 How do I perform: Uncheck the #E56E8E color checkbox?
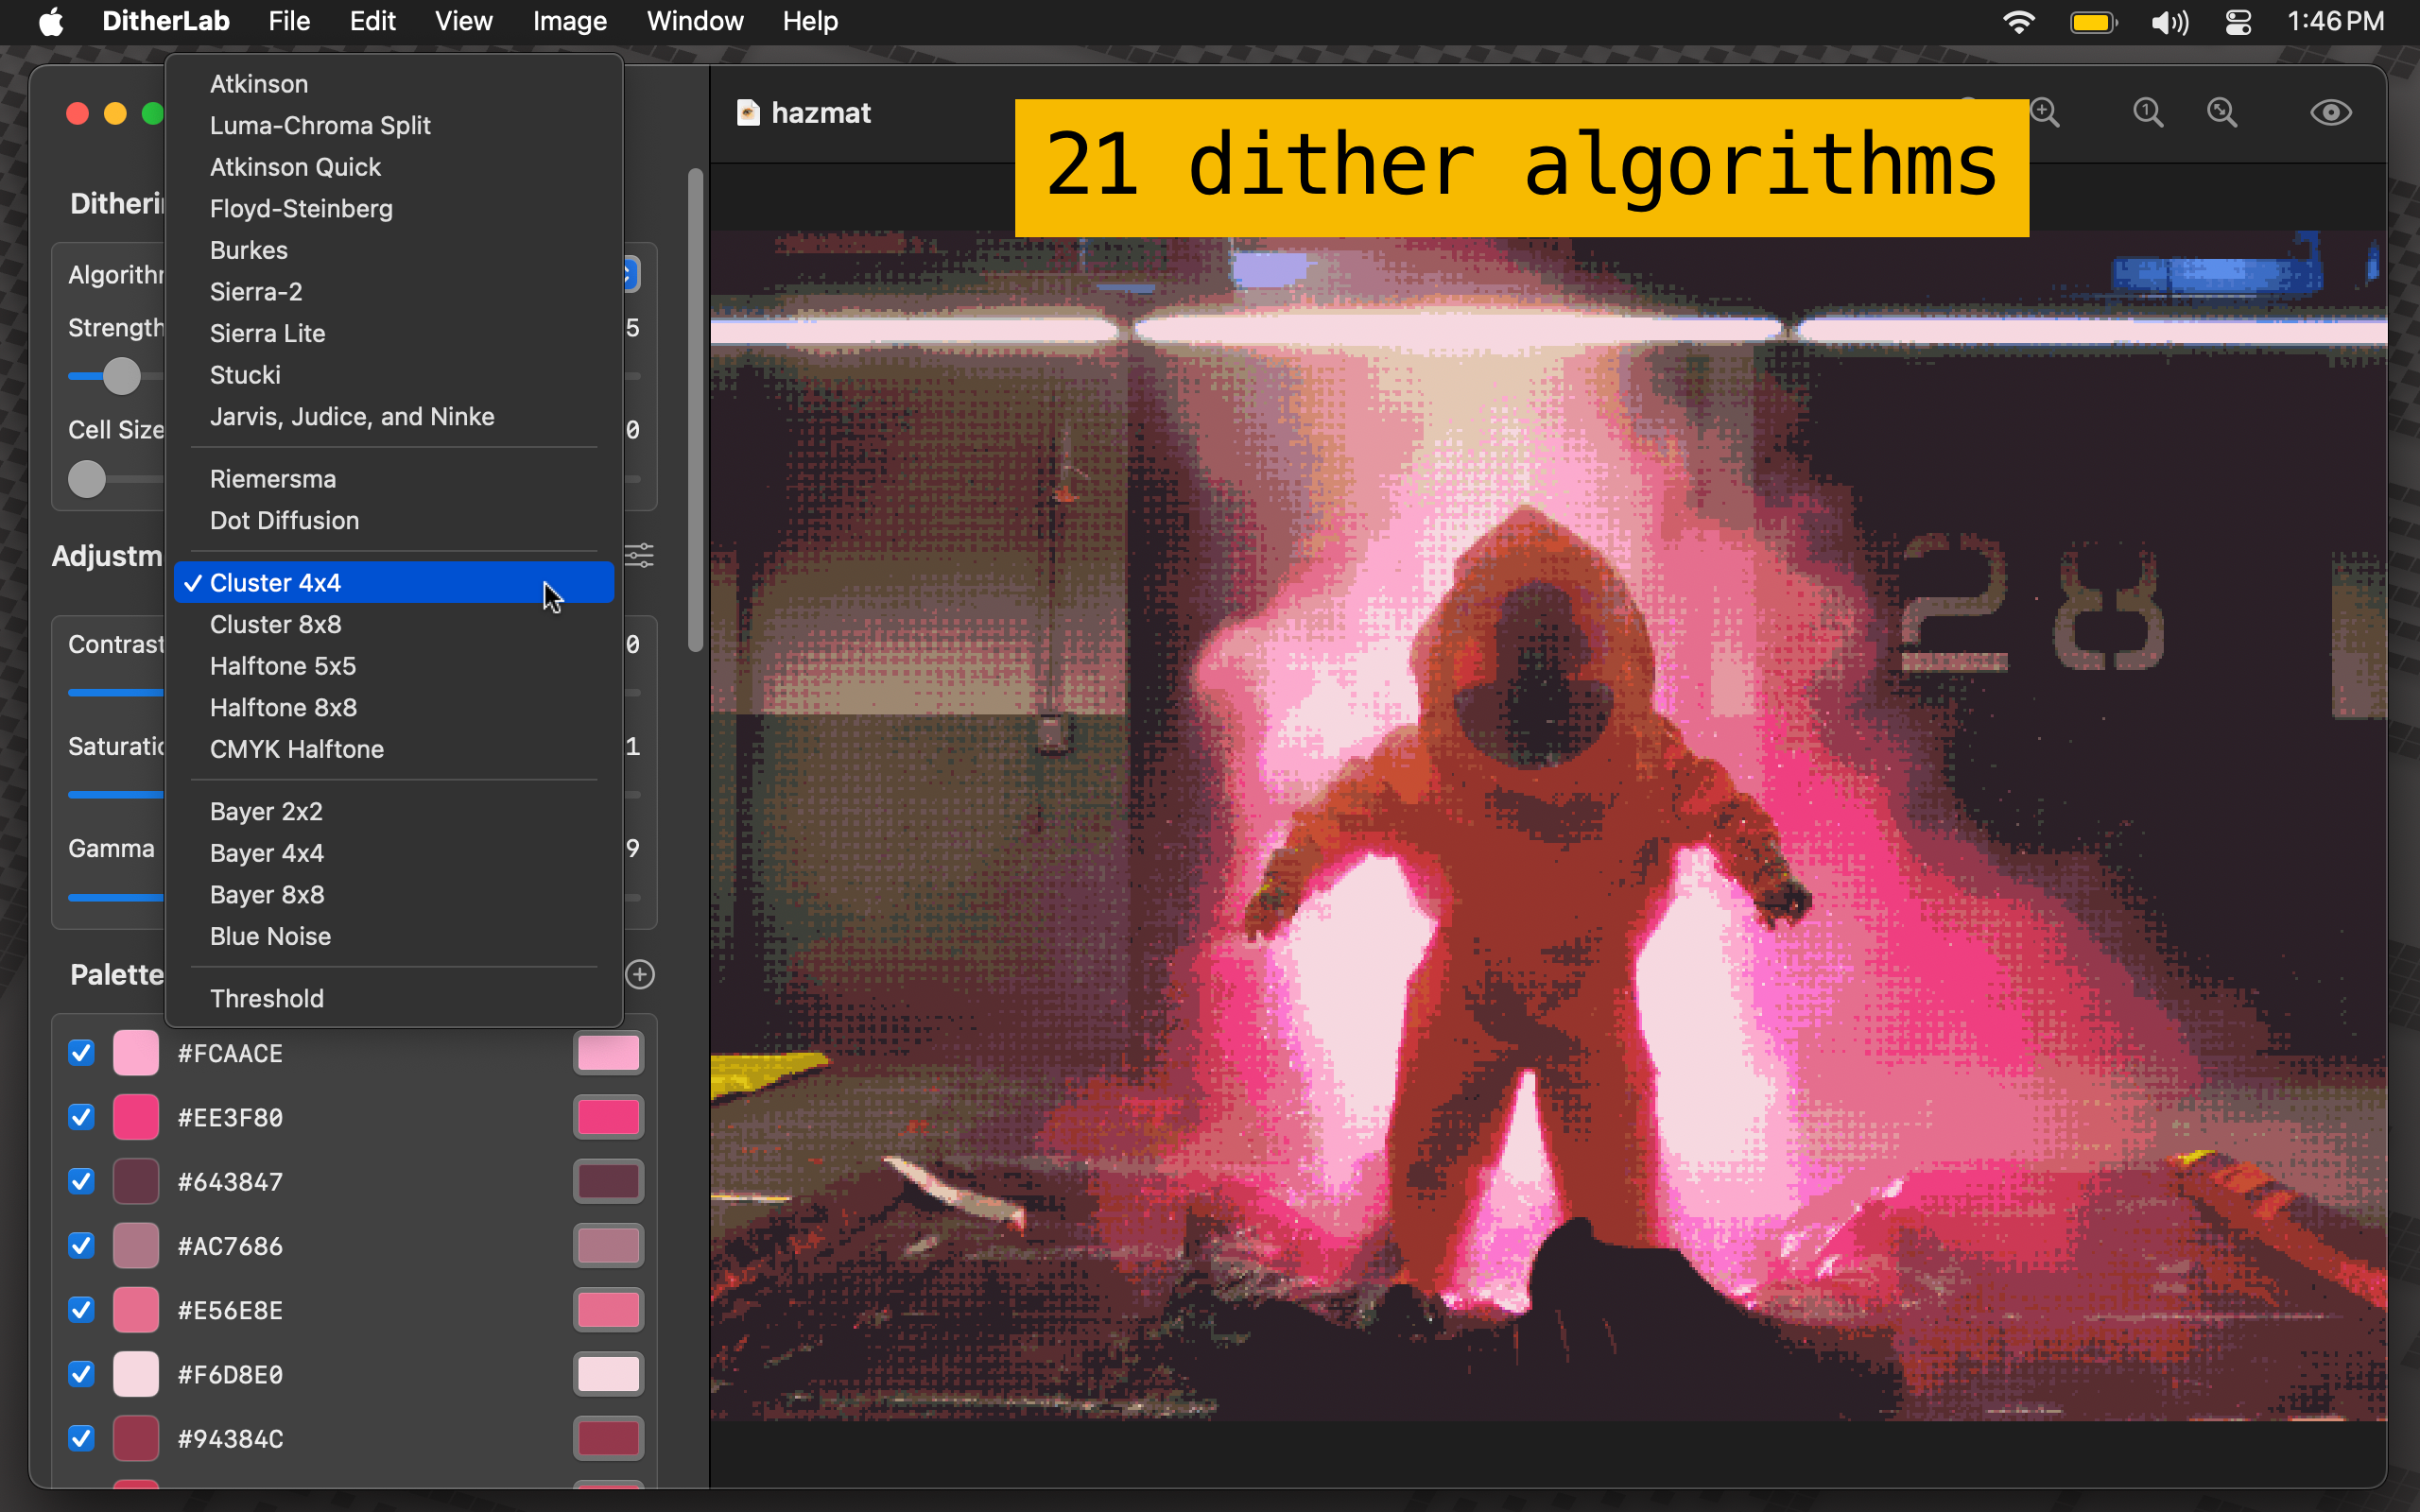tap(81, 1310)
